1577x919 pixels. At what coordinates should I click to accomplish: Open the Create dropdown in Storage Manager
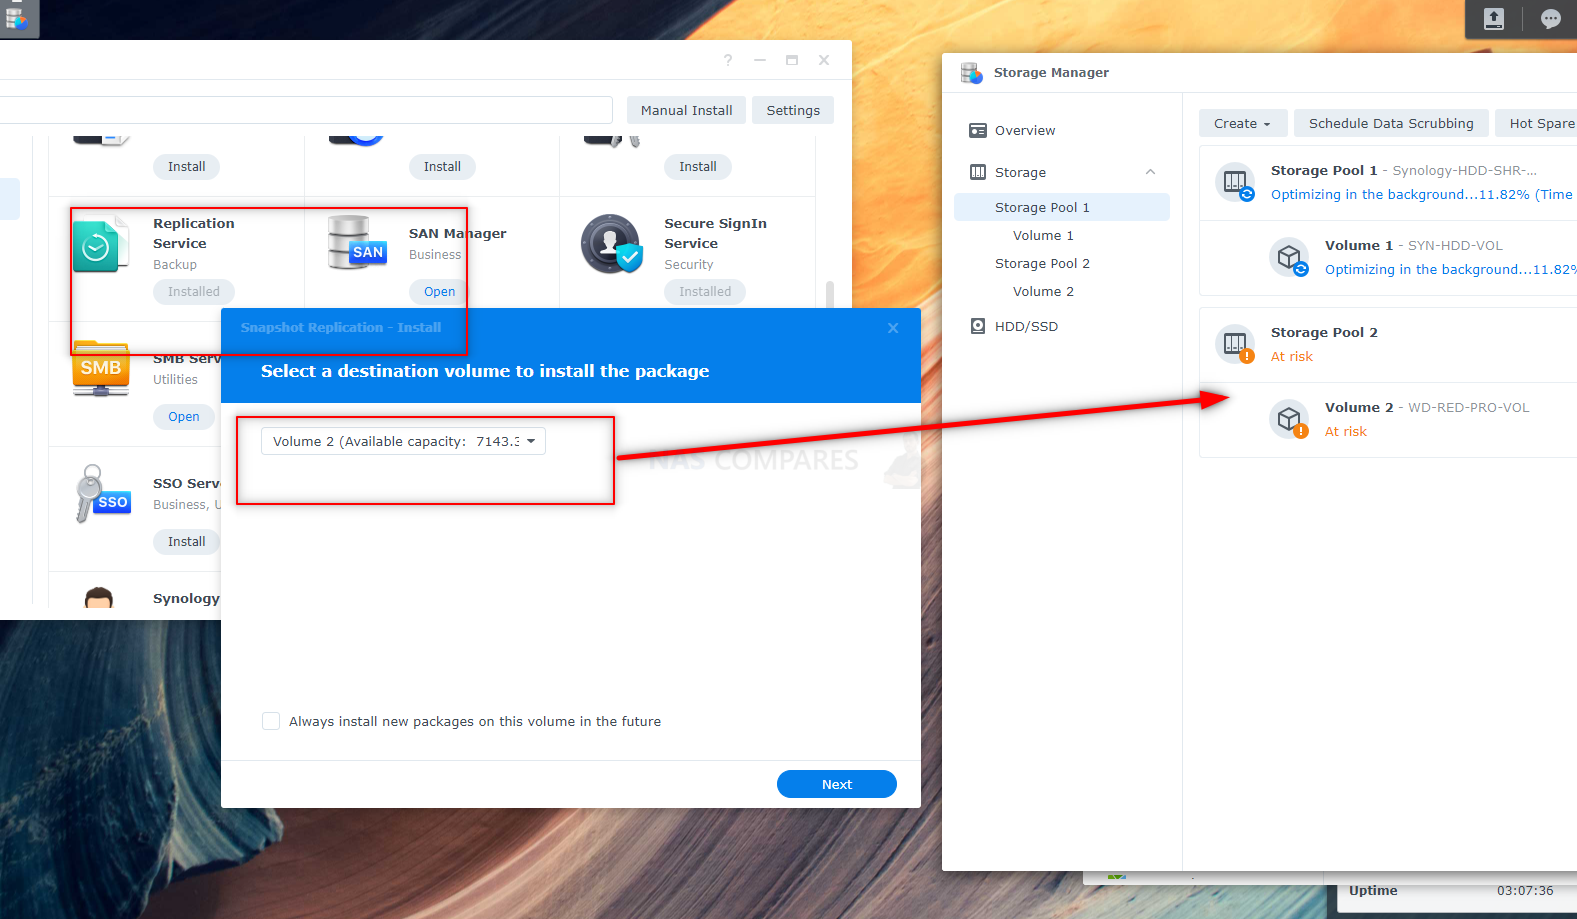pos(1241,123)
